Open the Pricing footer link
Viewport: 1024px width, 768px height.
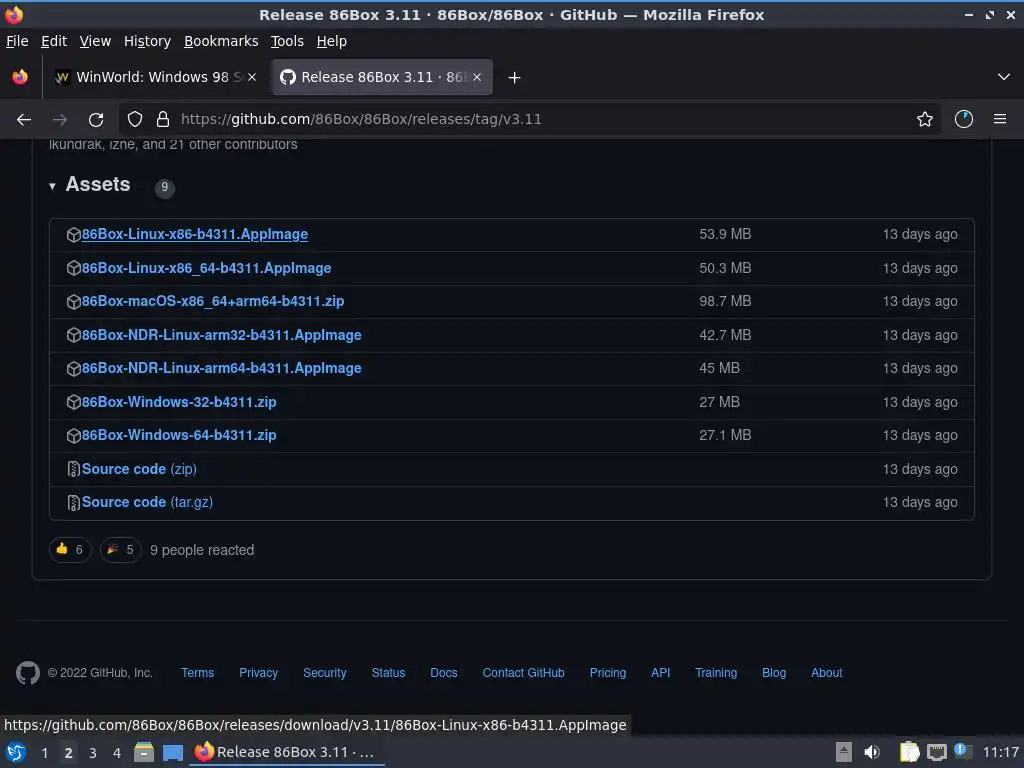click(608, 673)
